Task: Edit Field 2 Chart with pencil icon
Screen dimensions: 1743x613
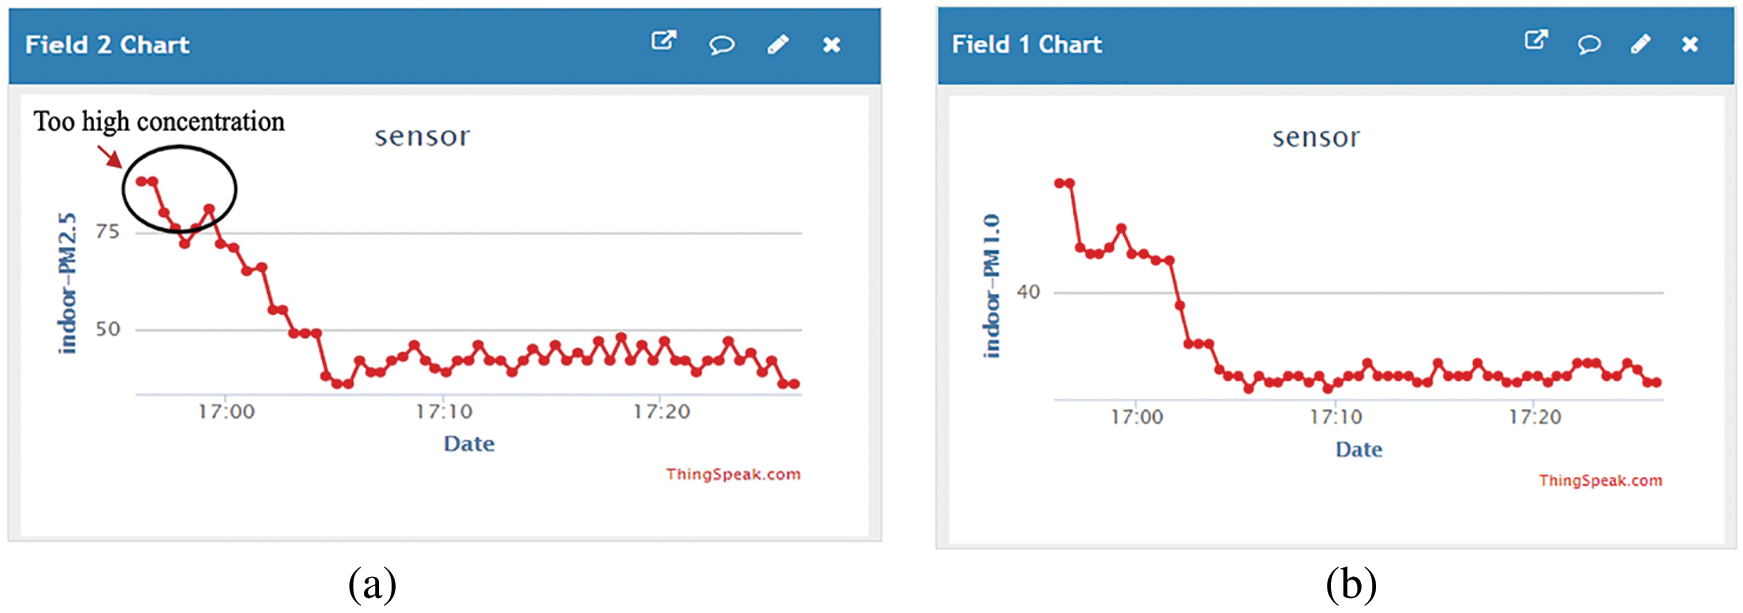Action: (x=778, y=44)
